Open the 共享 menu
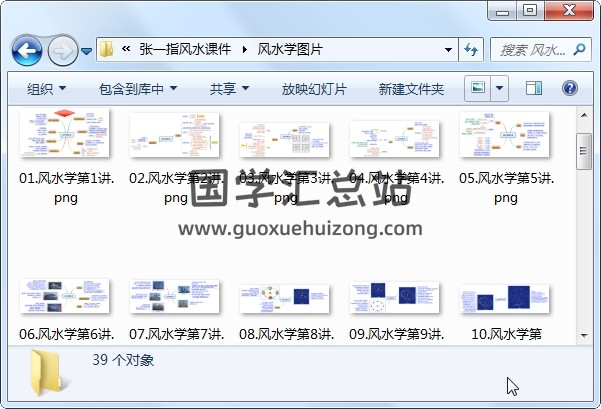 tap(229, 89)
